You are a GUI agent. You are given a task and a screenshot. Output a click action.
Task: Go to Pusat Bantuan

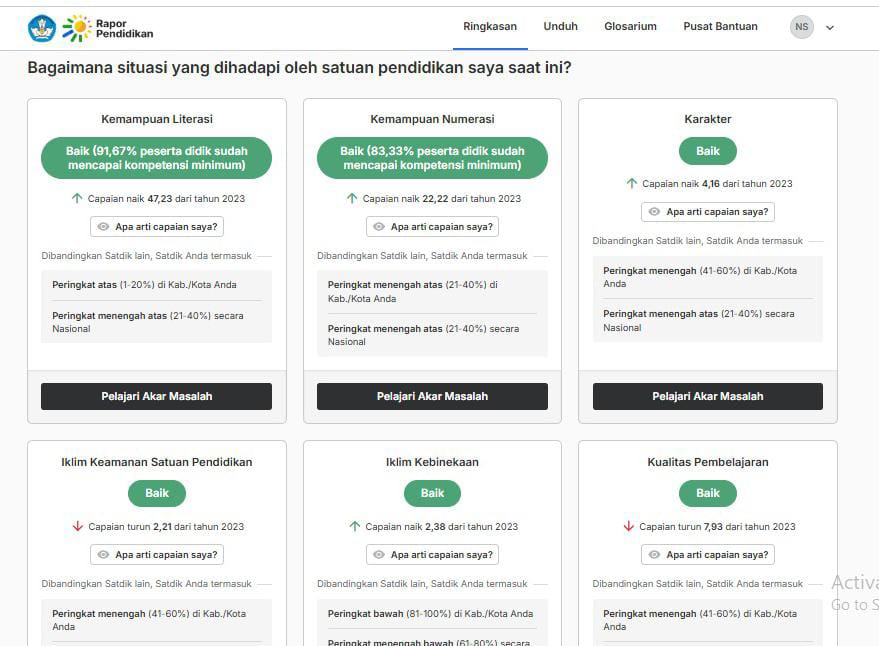[720, 27]
